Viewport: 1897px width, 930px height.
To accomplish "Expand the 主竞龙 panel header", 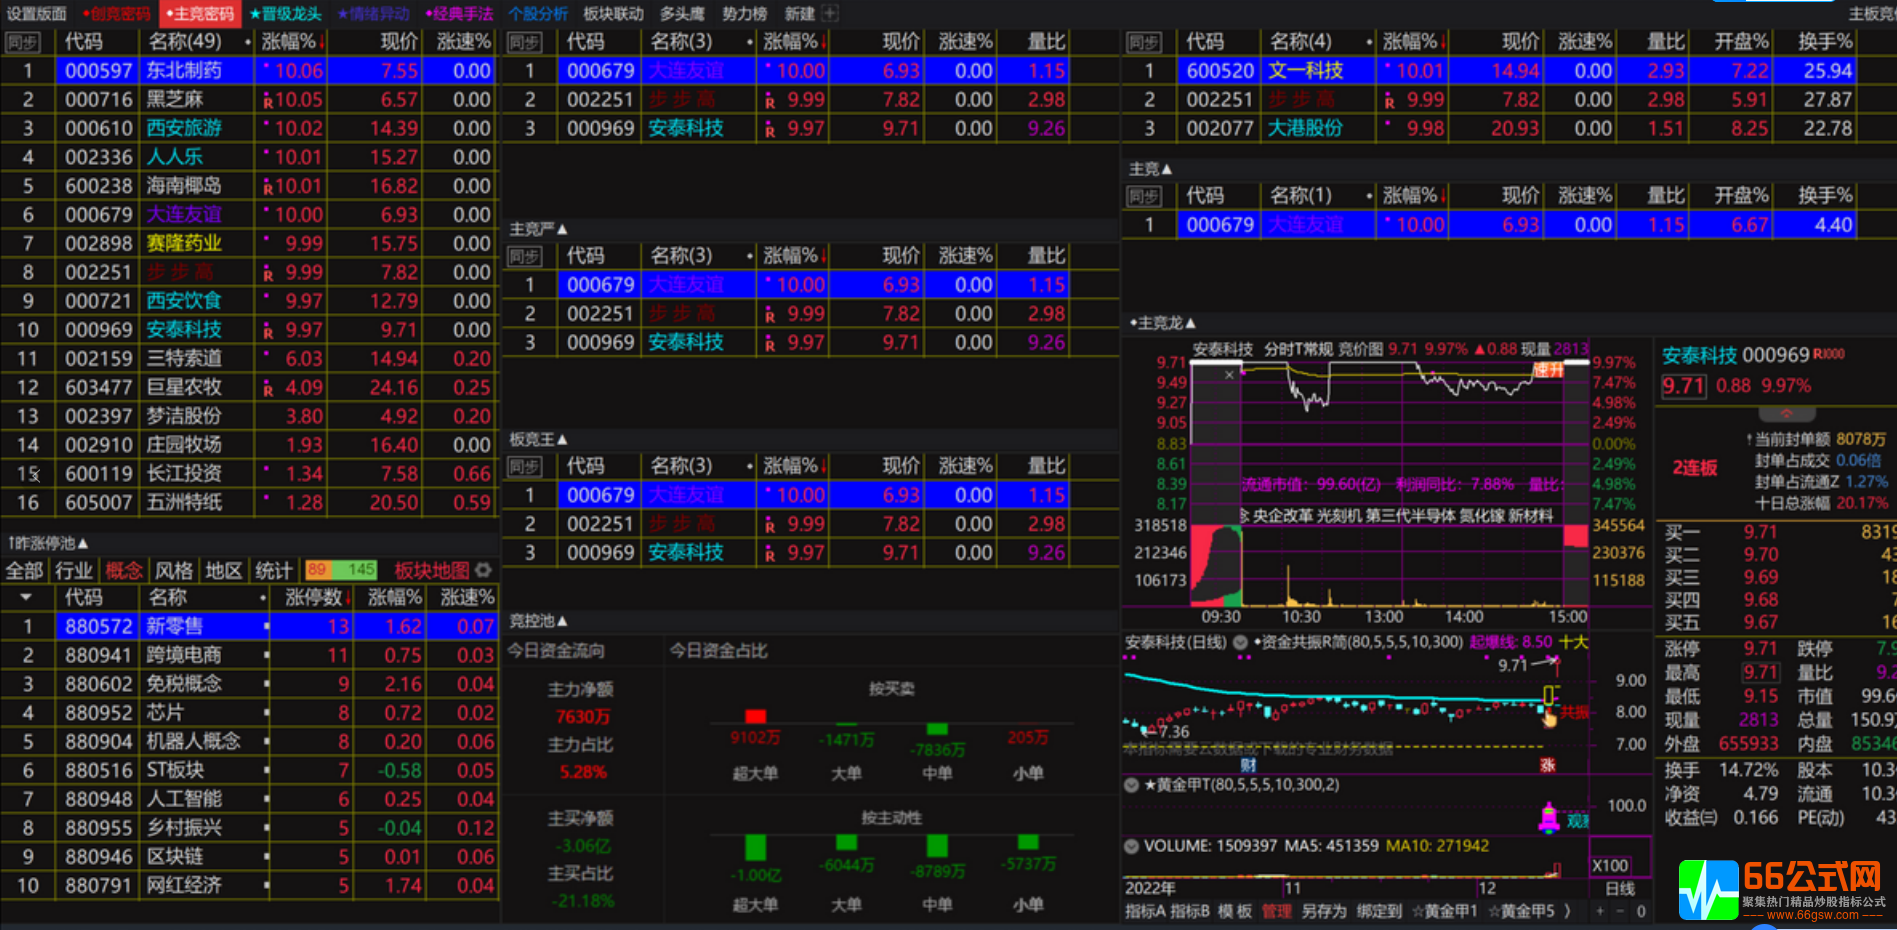I will (x=1190, y=323).
